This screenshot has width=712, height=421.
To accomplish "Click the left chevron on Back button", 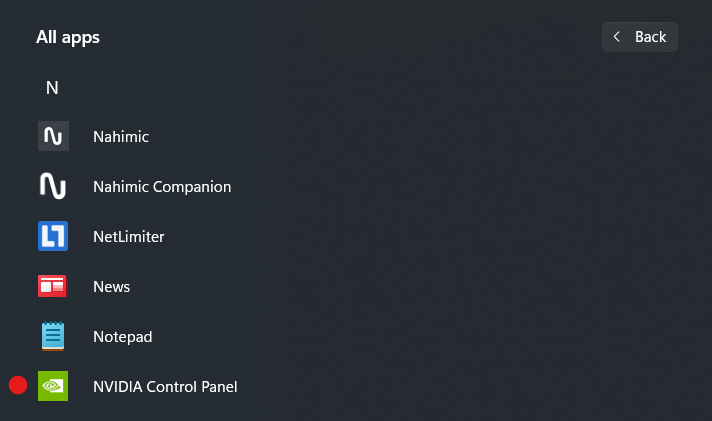I will click(617, 37).
